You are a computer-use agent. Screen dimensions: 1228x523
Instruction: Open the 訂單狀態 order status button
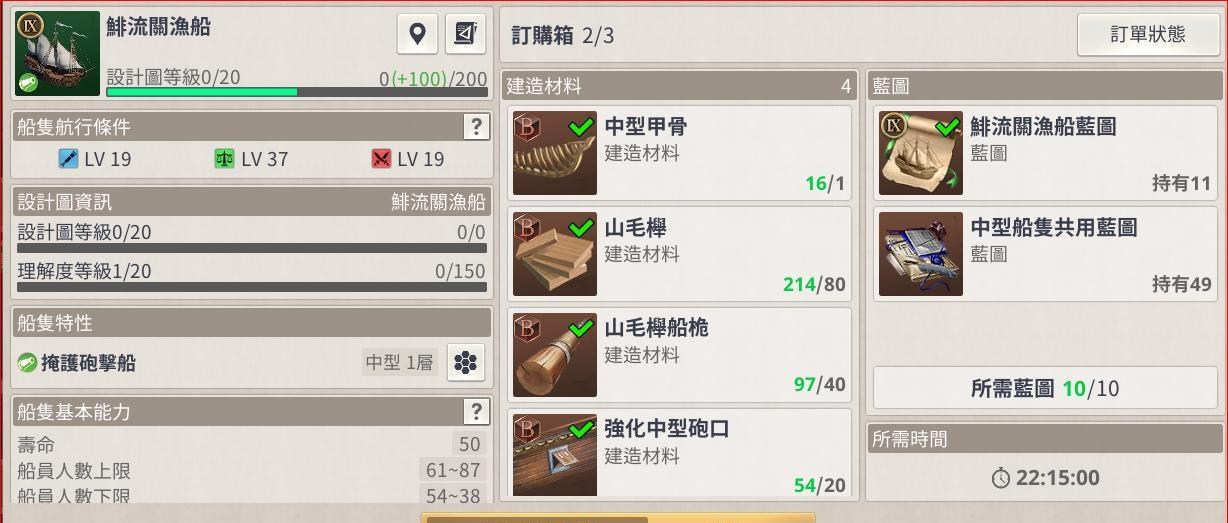tap(1148, 35)
